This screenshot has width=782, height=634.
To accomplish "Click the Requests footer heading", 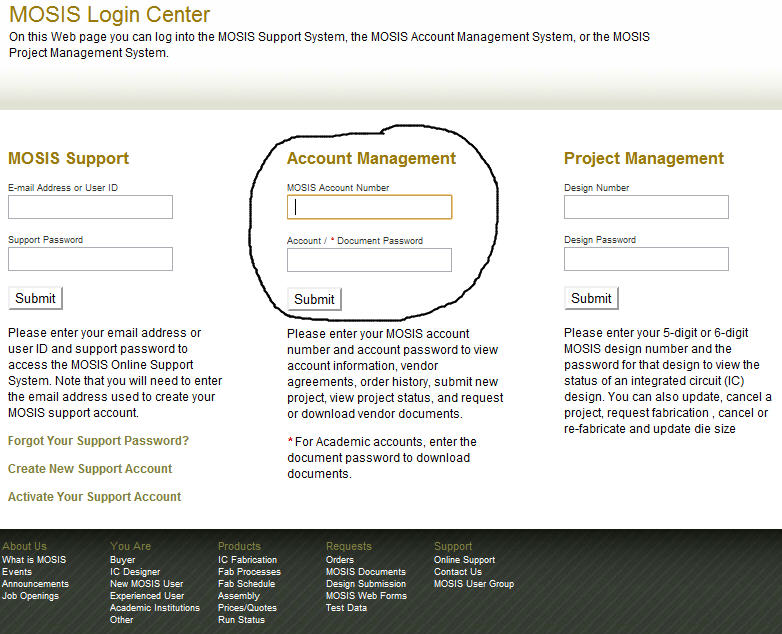I will click(349, 546).
